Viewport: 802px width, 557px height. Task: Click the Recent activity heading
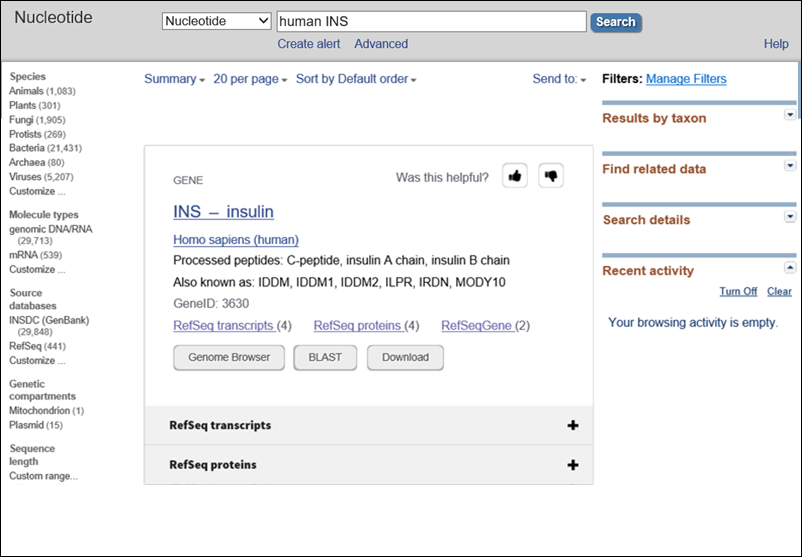[648, 271]
